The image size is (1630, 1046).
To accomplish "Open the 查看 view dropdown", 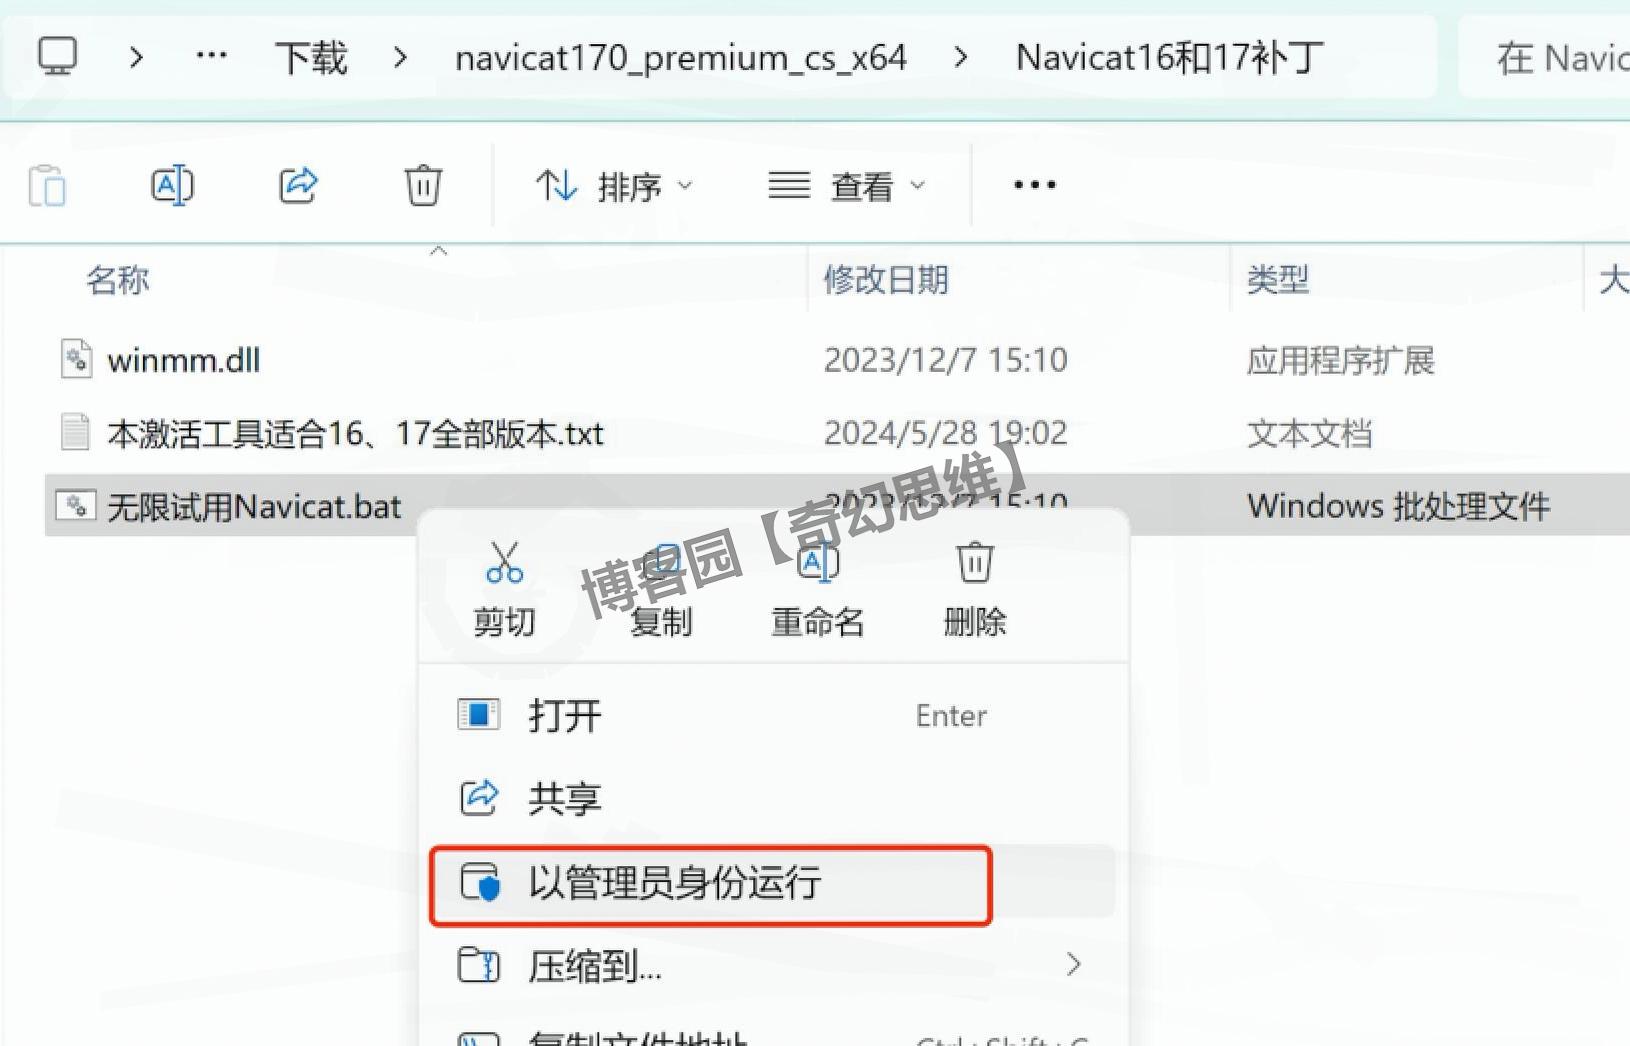I will pos(847,186).
